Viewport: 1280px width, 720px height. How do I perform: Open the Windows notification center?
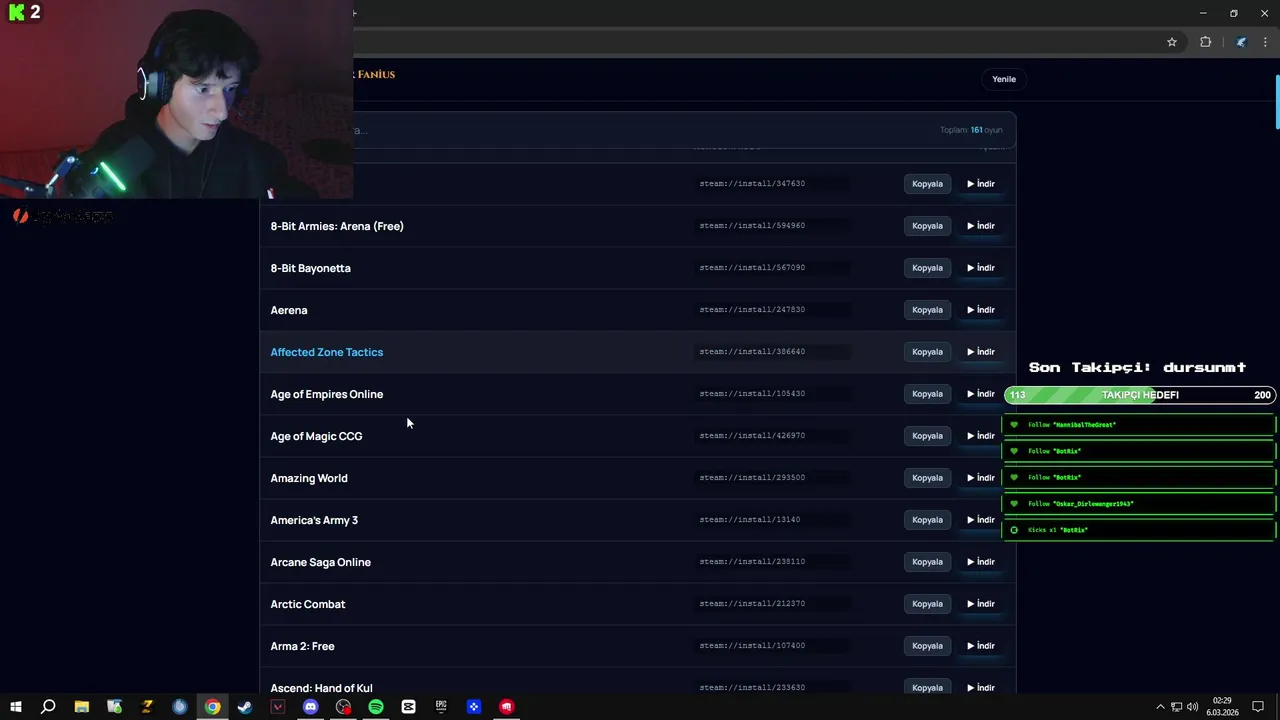pyautogui.click(x=1258, y=707)
